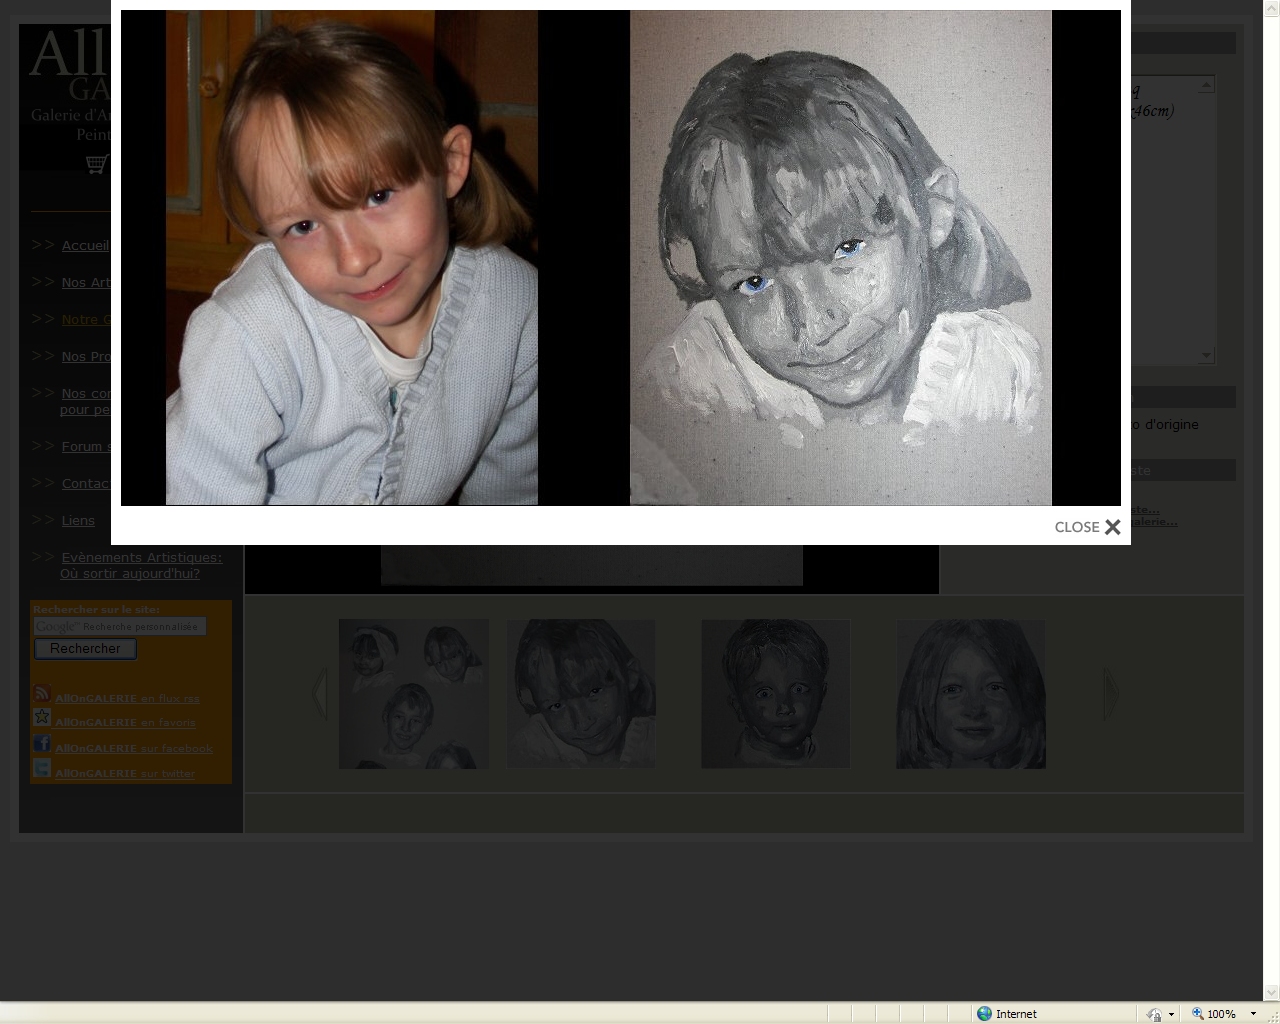This screenshot has height=1024, width=1280.
Task: Expand the security lock dropdown arrow
Action: click(x=1171, y=1014)
